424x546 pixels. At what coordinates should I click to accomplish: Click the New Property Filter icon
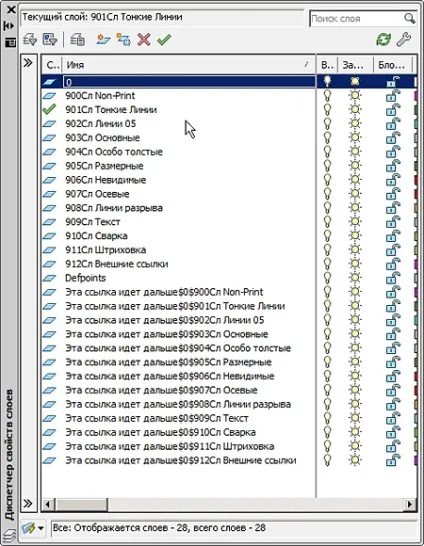click(30, 39)
